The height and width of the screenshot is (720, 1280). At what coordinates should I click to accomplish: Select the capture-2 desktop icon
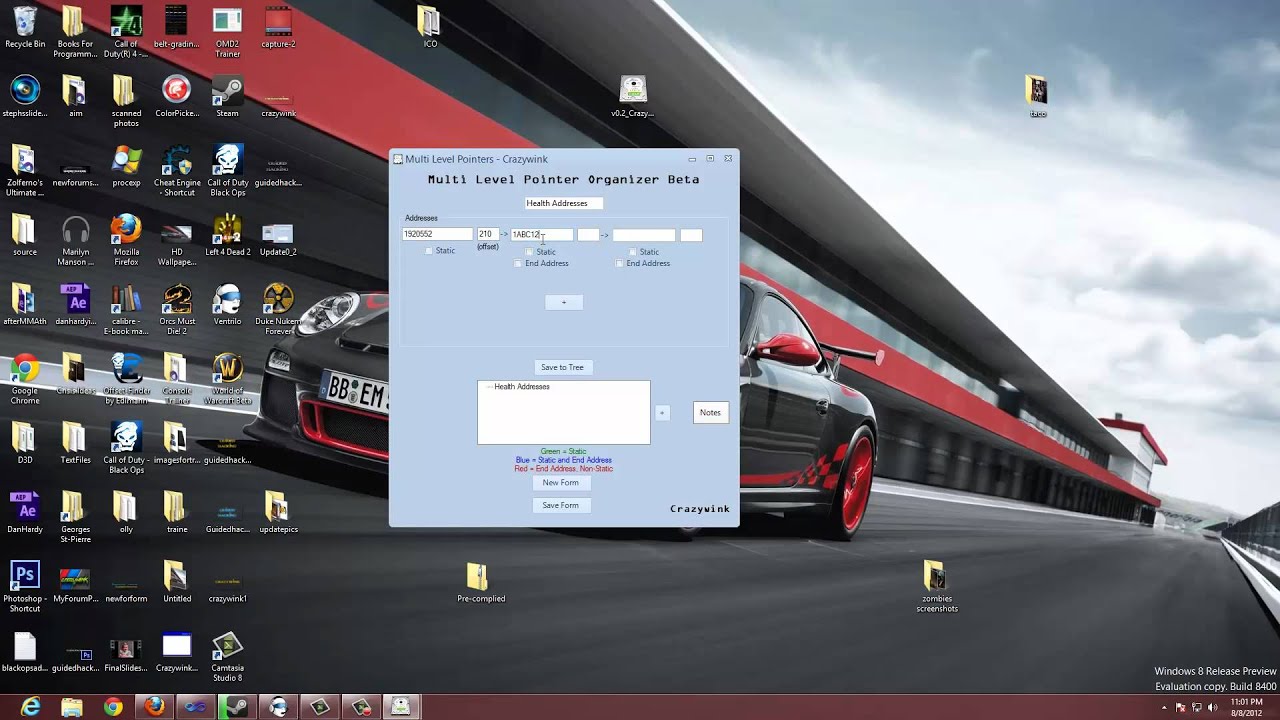tap(278, 27)
